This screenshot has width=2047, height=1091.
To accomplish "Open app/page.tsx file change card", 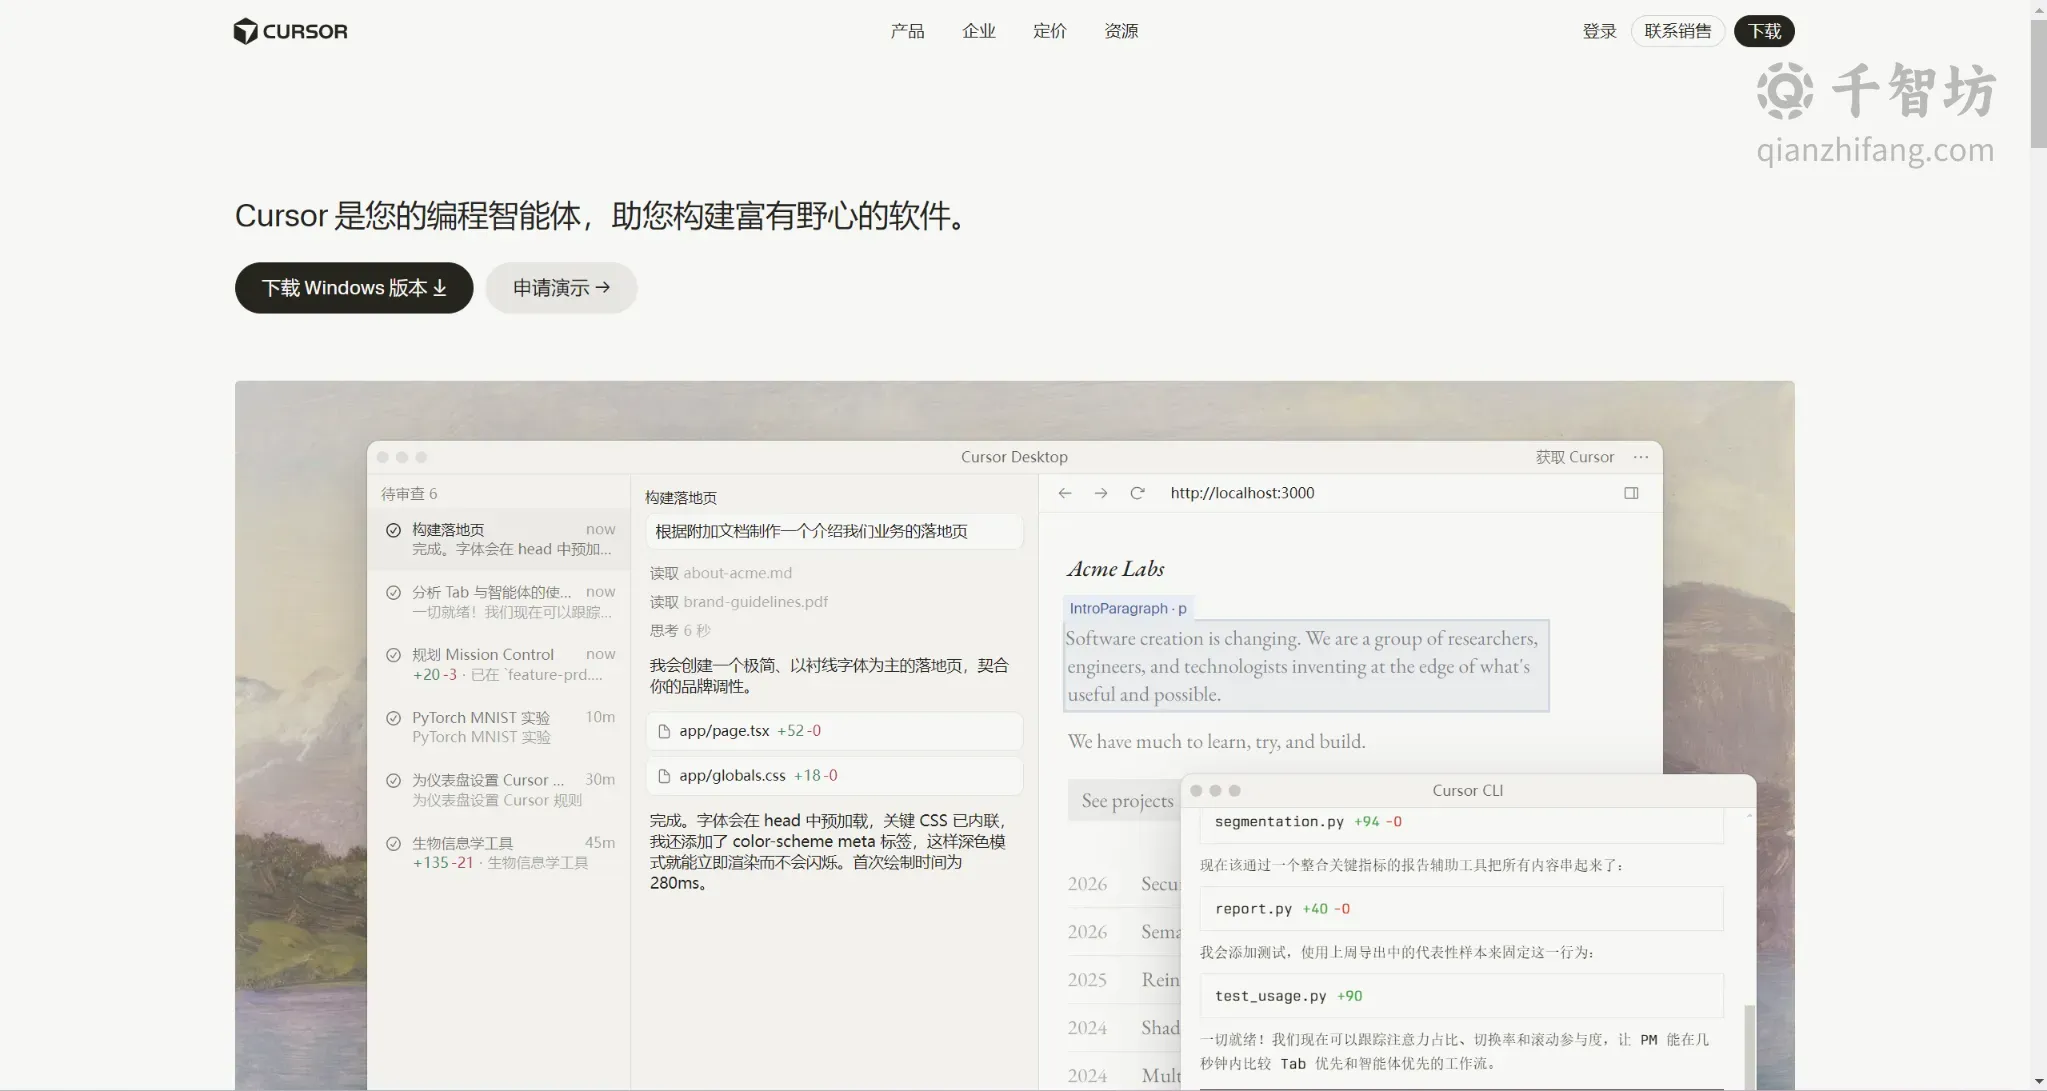I will coord(834,731).
